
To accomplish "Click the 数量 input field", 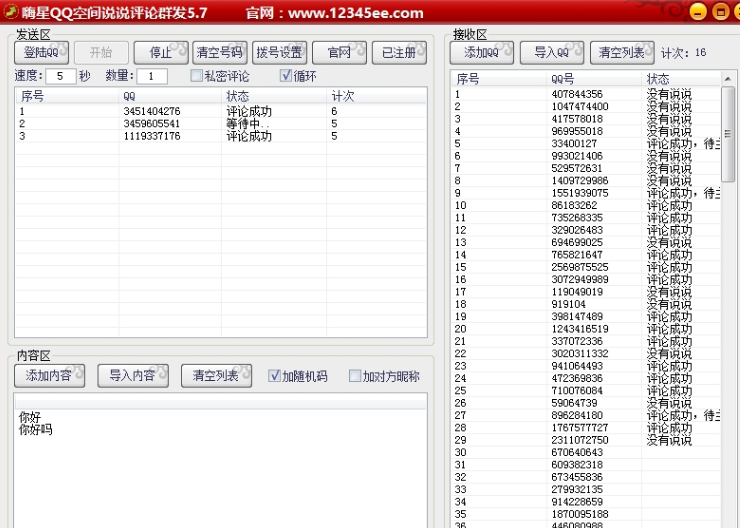I will [x=152, y=76].
